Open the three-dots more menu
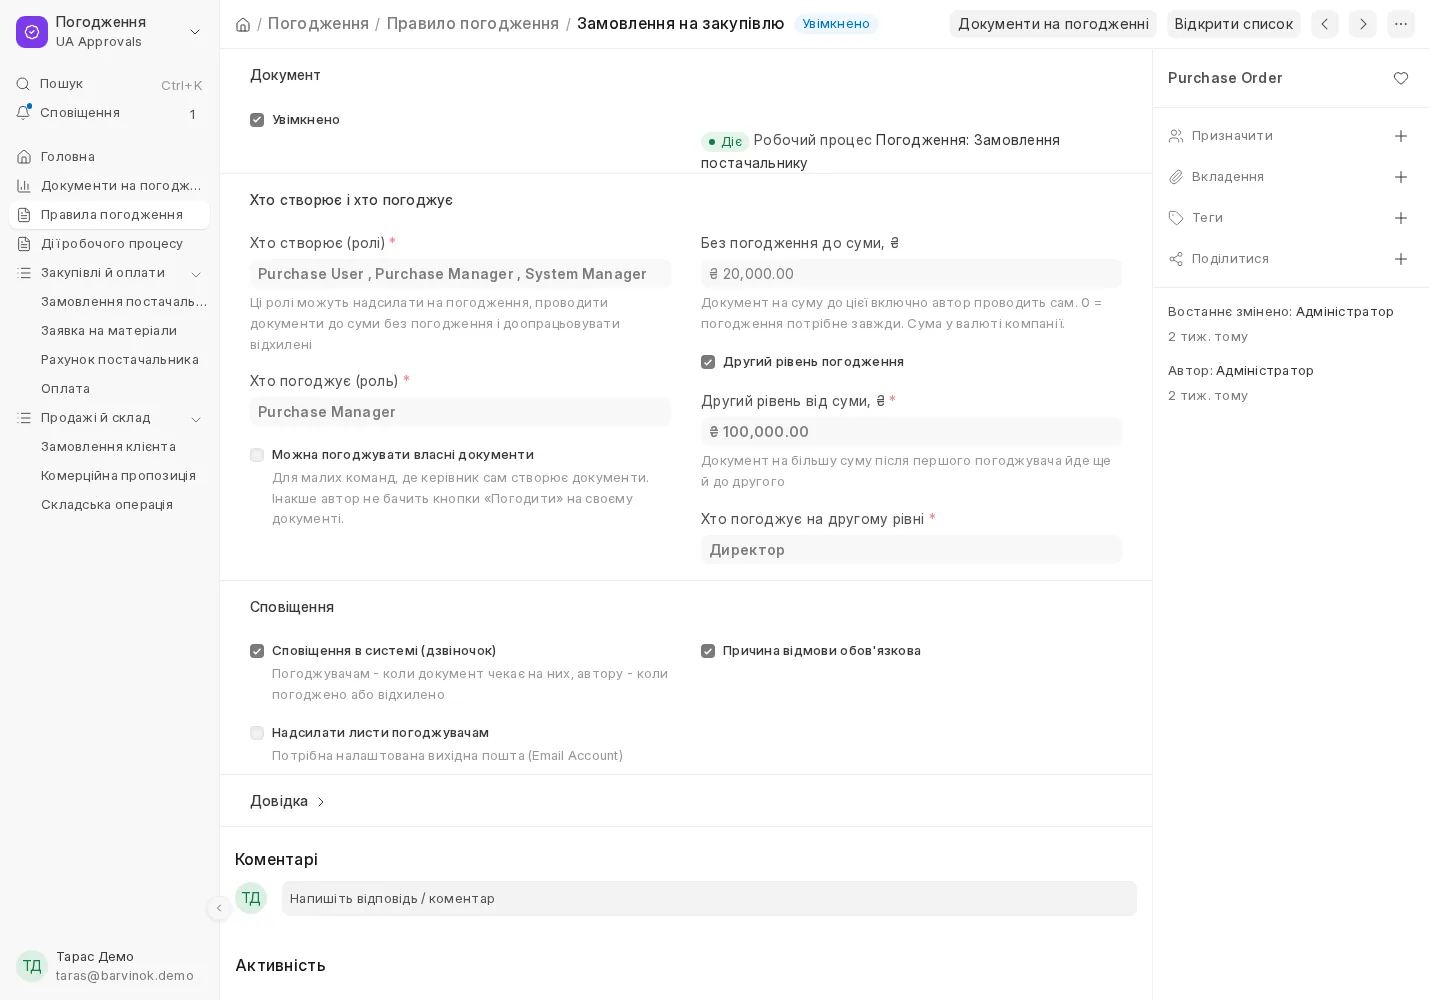This screenshot has height=1000, width=1440. pos(1401,24)
